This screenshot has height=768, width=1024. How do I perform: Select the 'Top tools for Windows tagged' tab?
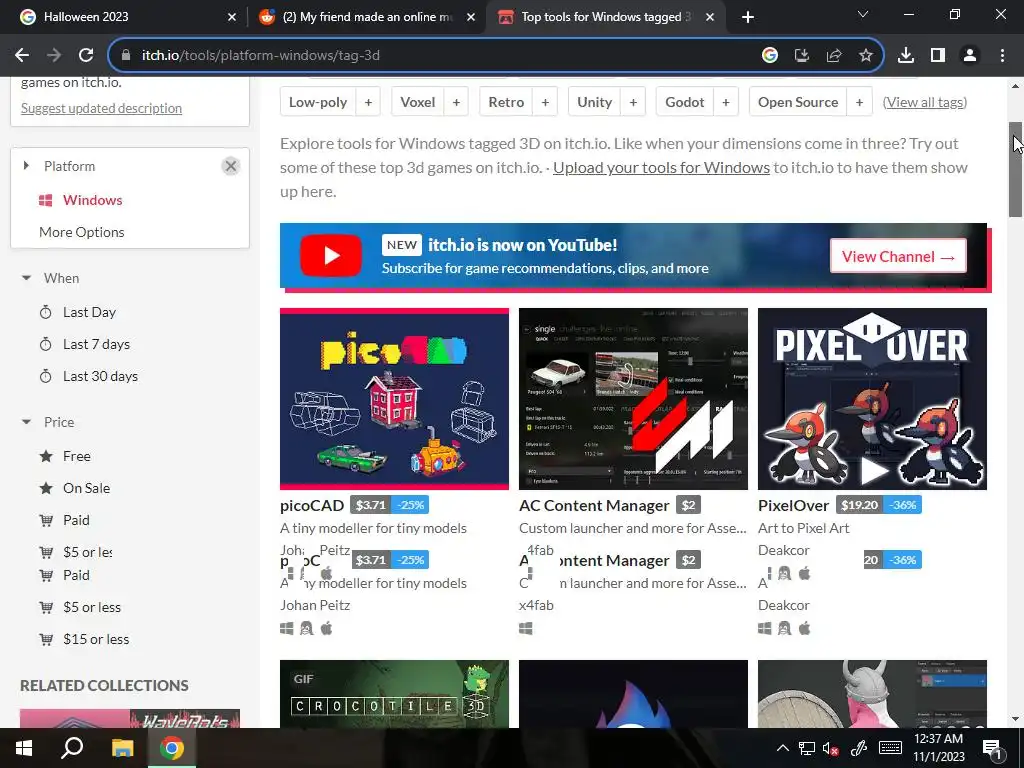pyautogui.click(x=604, y=17)
